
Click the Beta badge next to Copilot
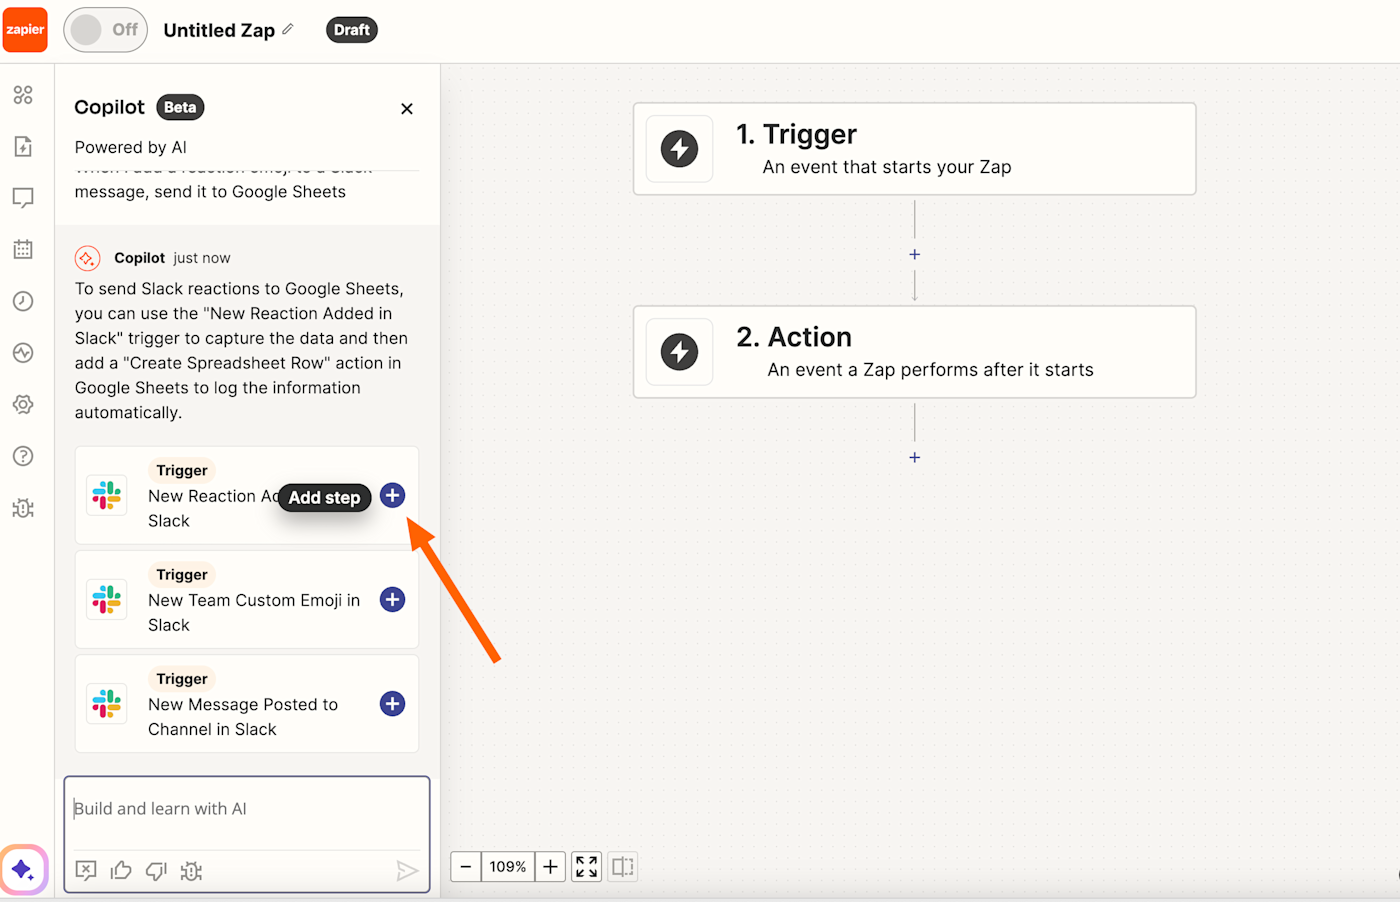click(180, 107)
